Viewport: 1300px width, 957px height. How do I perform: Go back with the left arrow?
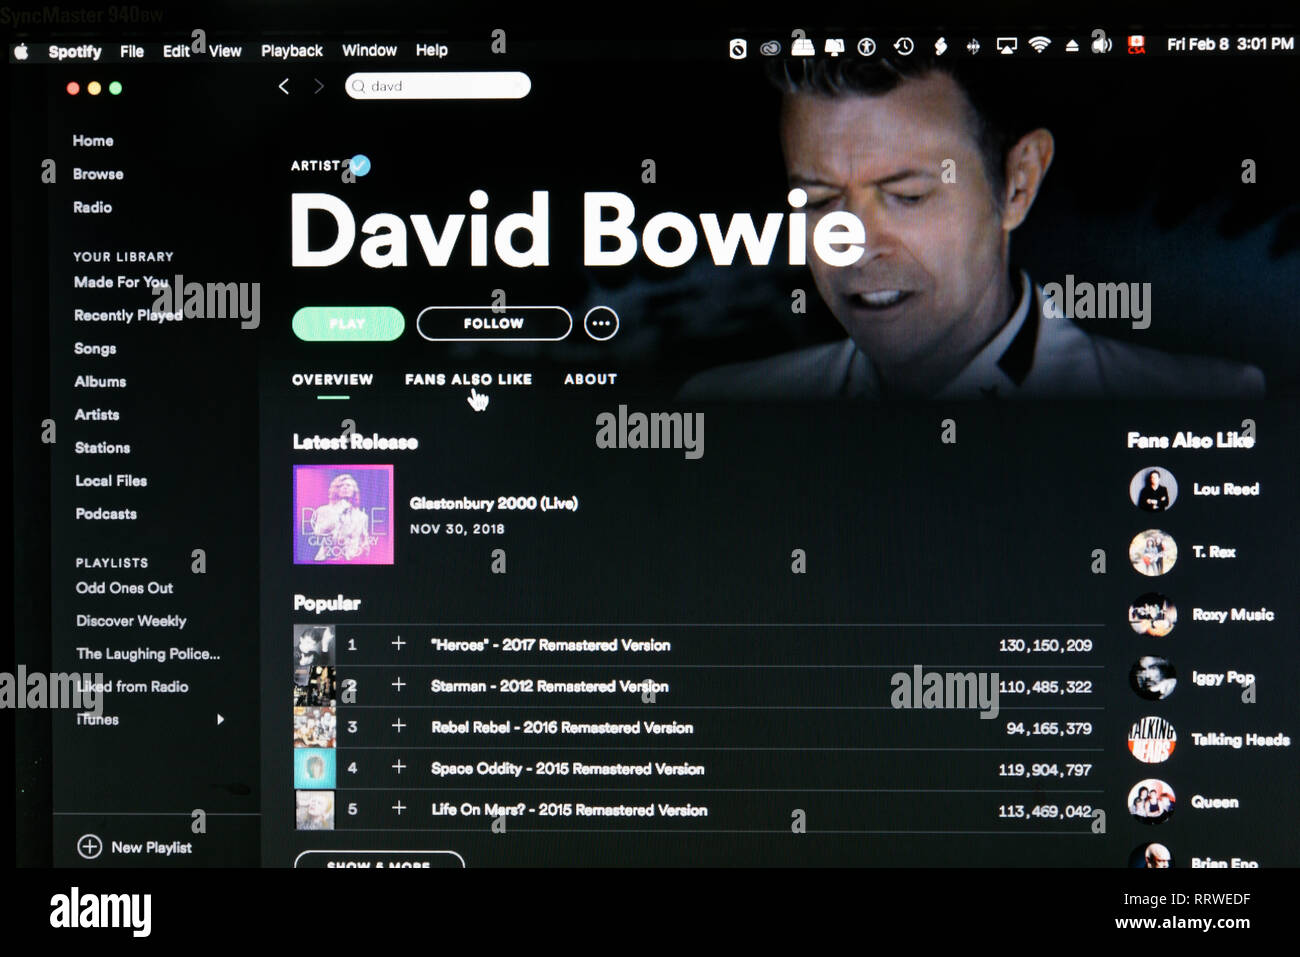[284, 87]
